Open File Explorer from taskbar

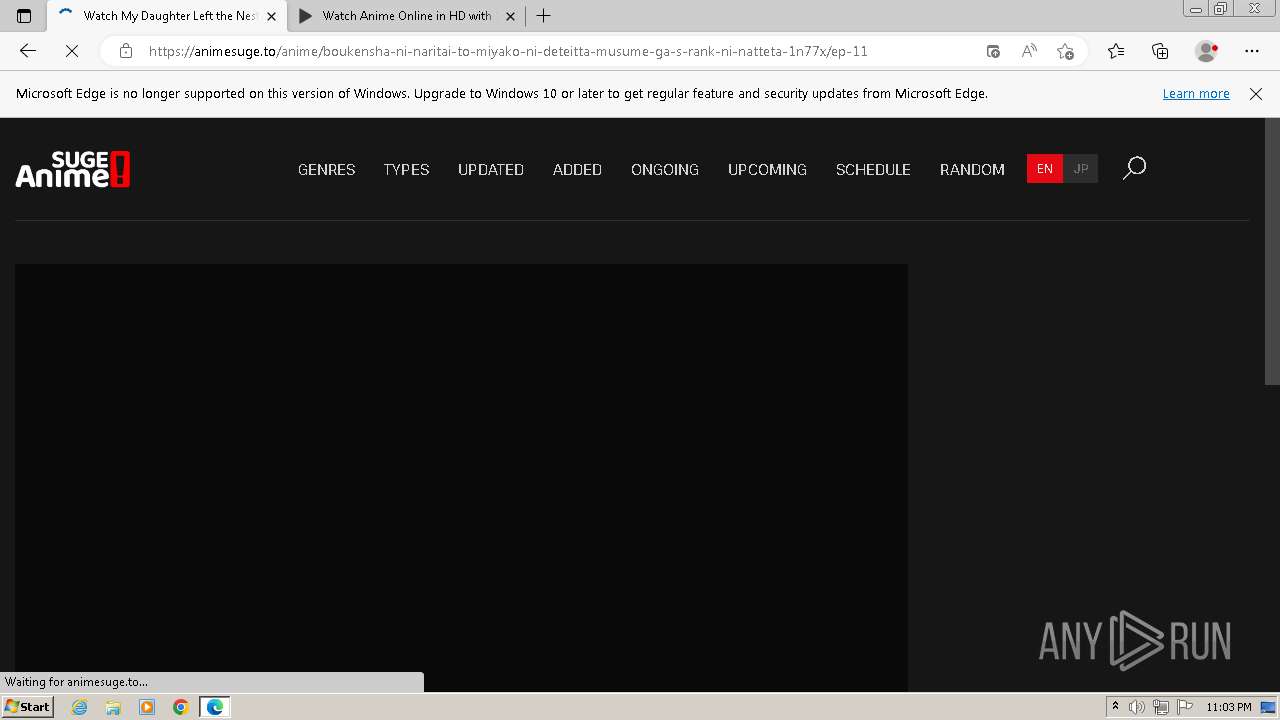[113, 707]
